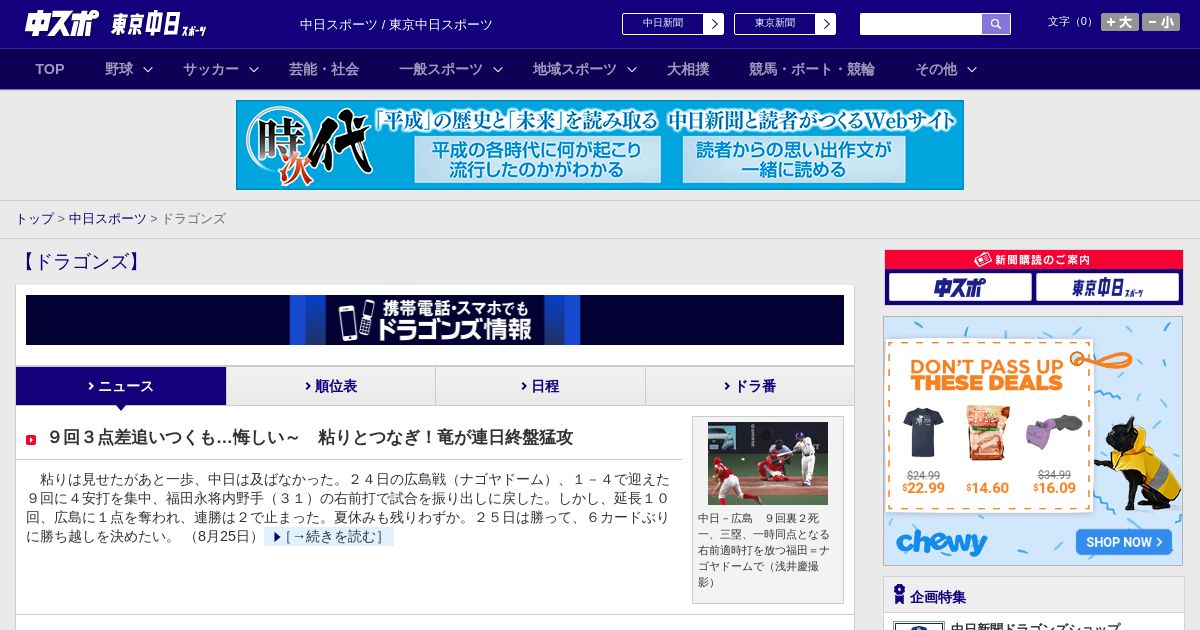Select the ドラ番 tab
1200x630 pixels.
click(750, 386)
